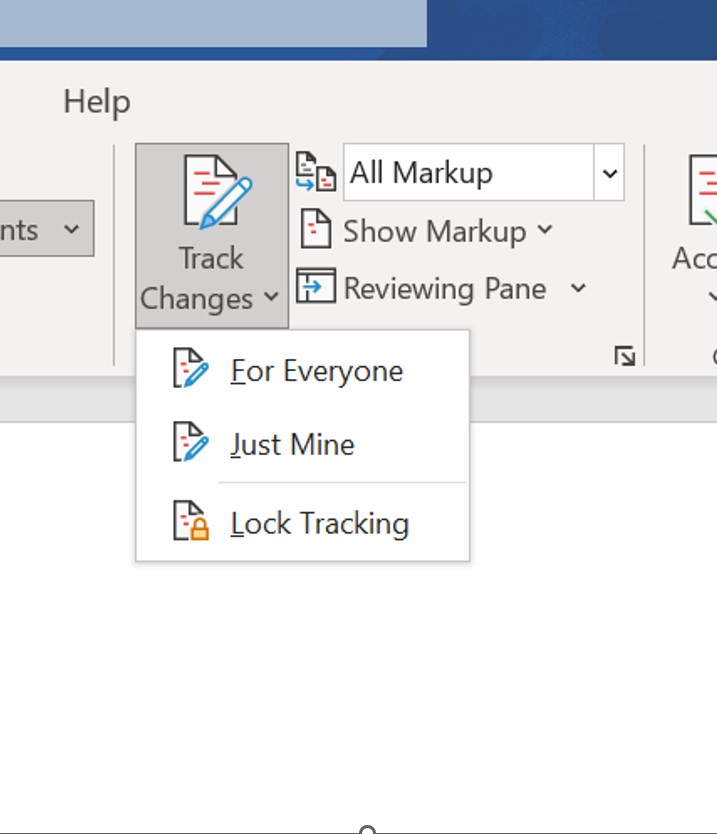Expand the Show Markup options chevron
The width and height of the screenshot is (717, 834).
point(545,231)
